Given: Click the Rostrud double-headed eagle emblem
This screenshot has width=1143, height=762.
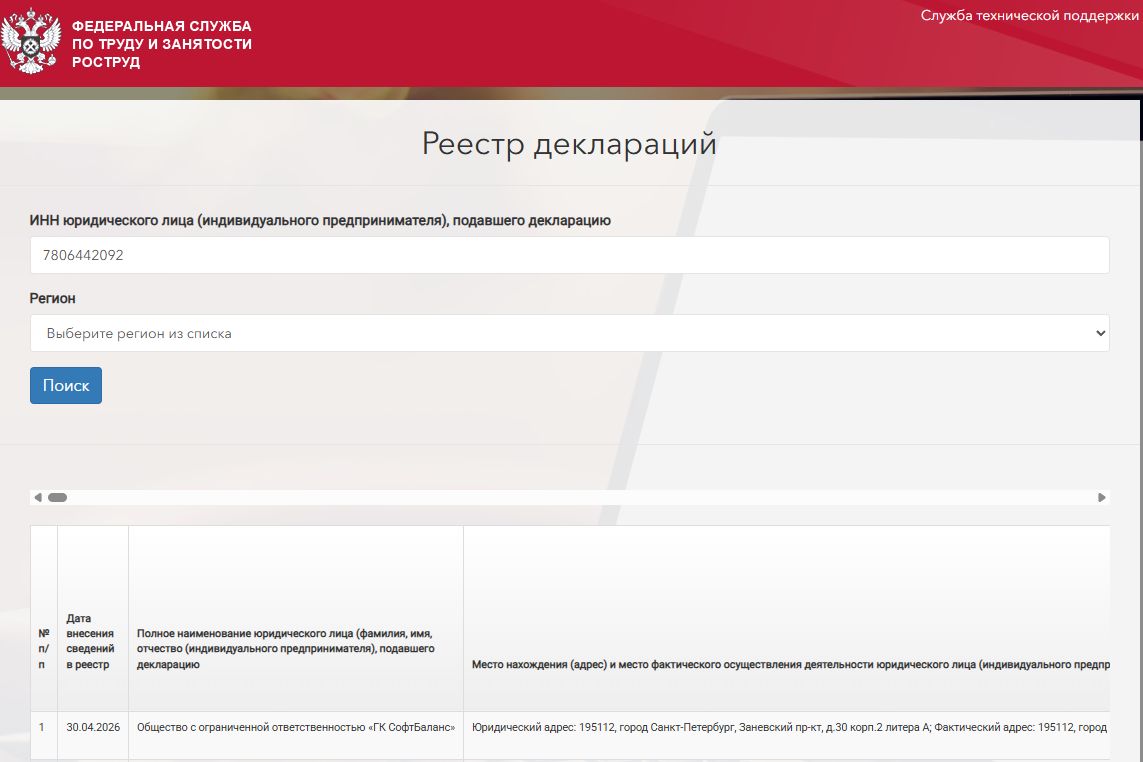Looking at the screenshot, I should (x=31, y=41).
